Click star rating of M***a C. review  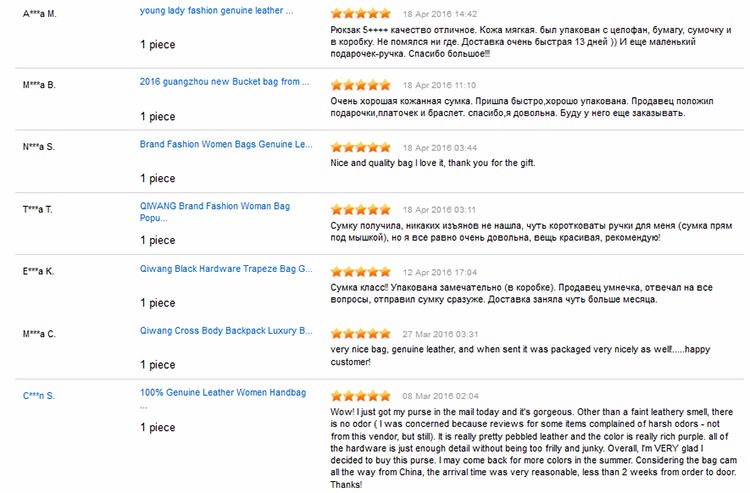[360, 334]
